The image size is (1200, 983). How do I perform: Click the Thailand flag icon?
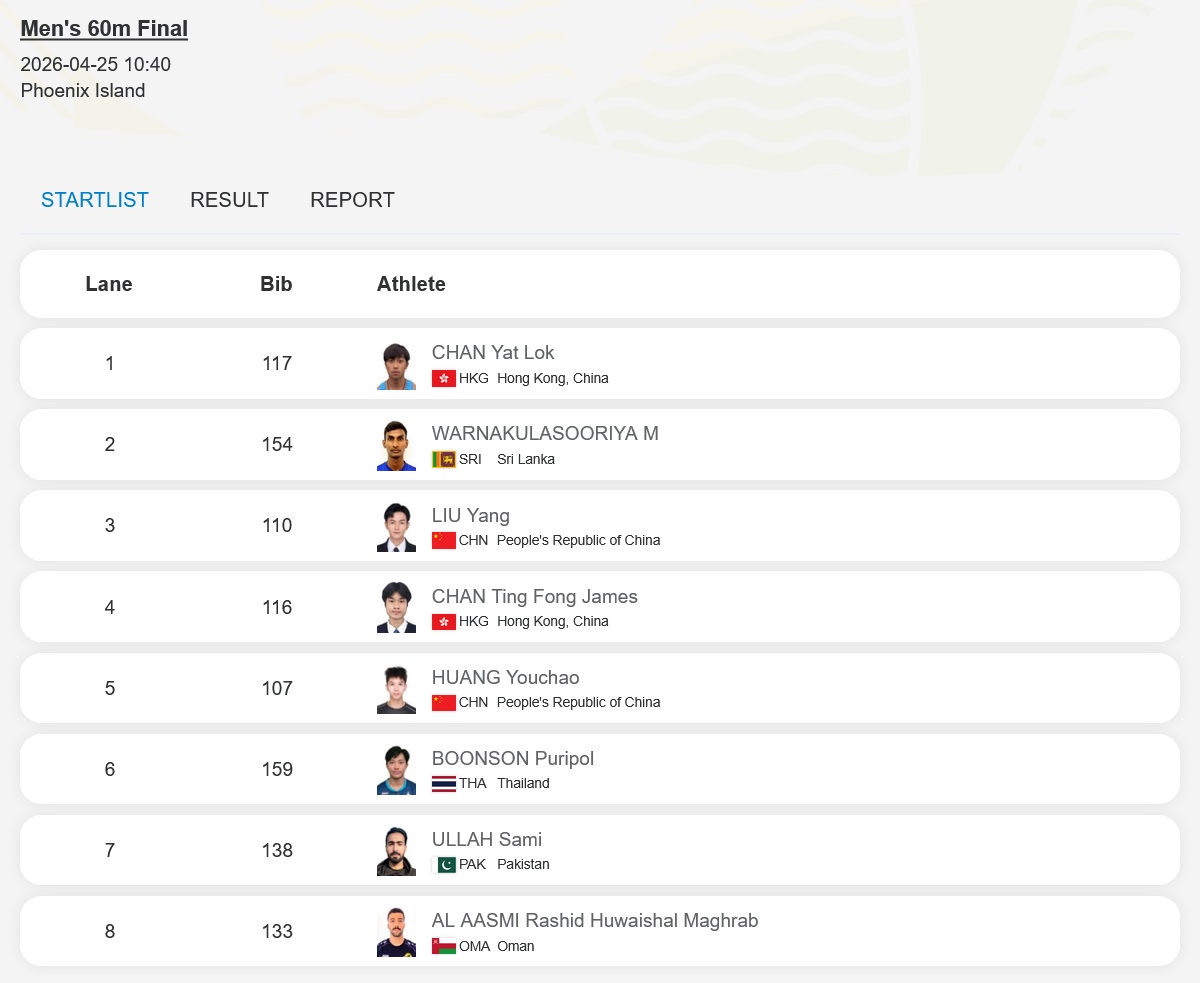click(444, 784)
